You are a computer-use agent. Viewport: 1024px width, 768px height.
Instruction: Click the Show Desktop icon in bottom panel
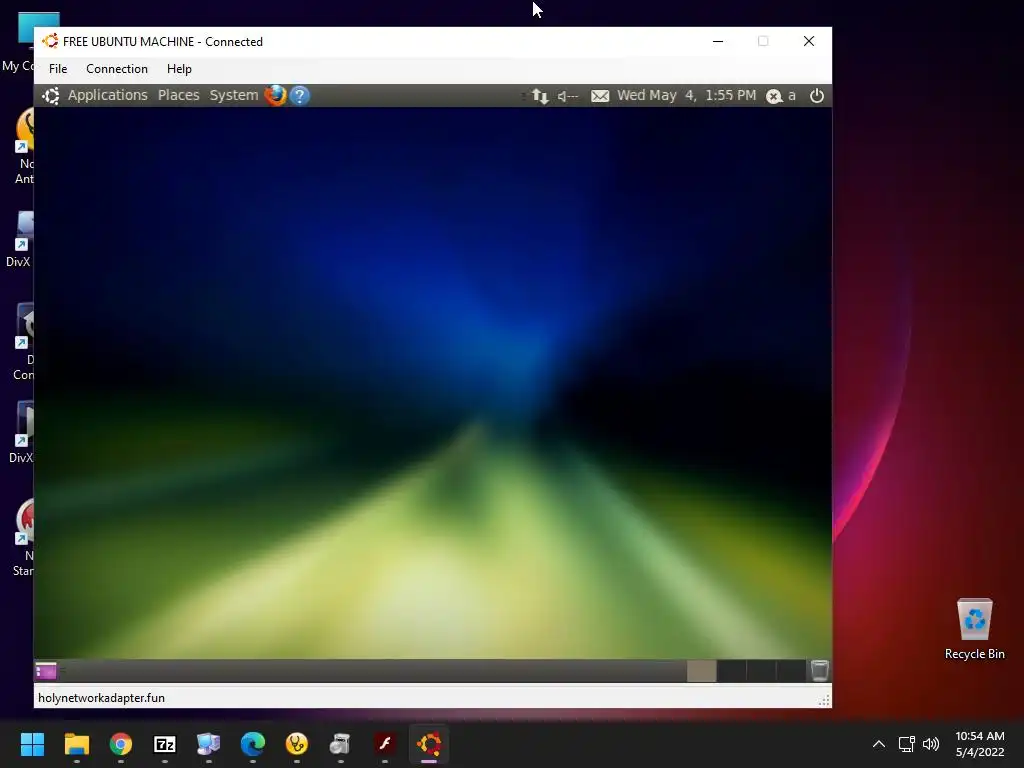[x=46, y=671]
